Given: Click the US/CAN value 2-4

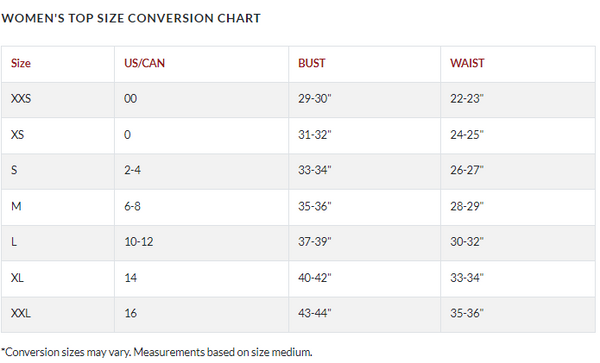Looking at the screenshot, I should (x=132, y=170).
